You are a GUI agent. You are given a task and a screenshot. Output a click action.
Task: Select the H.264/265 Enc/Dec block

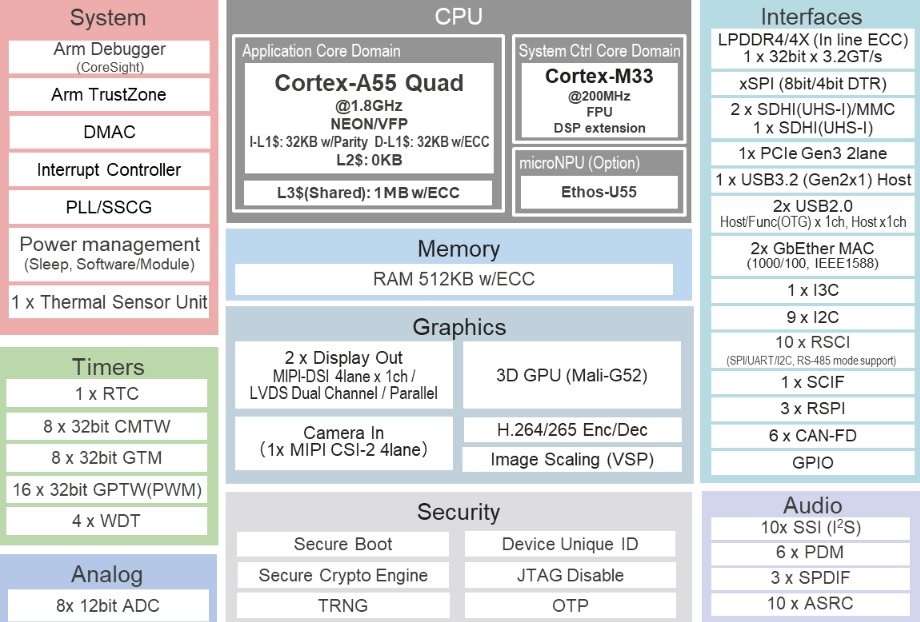tap(572, 430)
